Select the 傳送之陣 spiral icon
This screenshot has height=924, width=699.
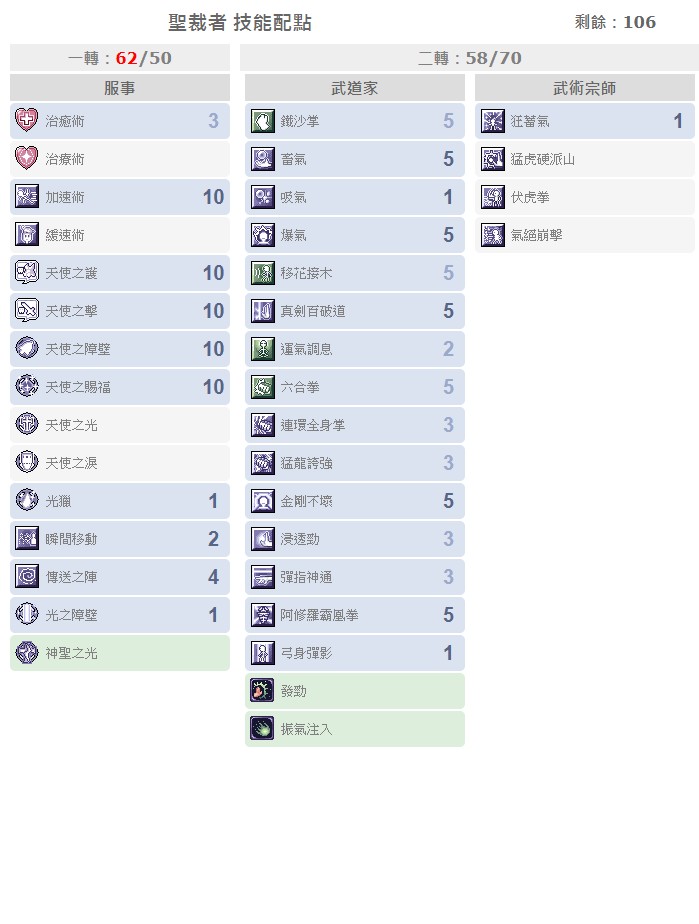27,577
